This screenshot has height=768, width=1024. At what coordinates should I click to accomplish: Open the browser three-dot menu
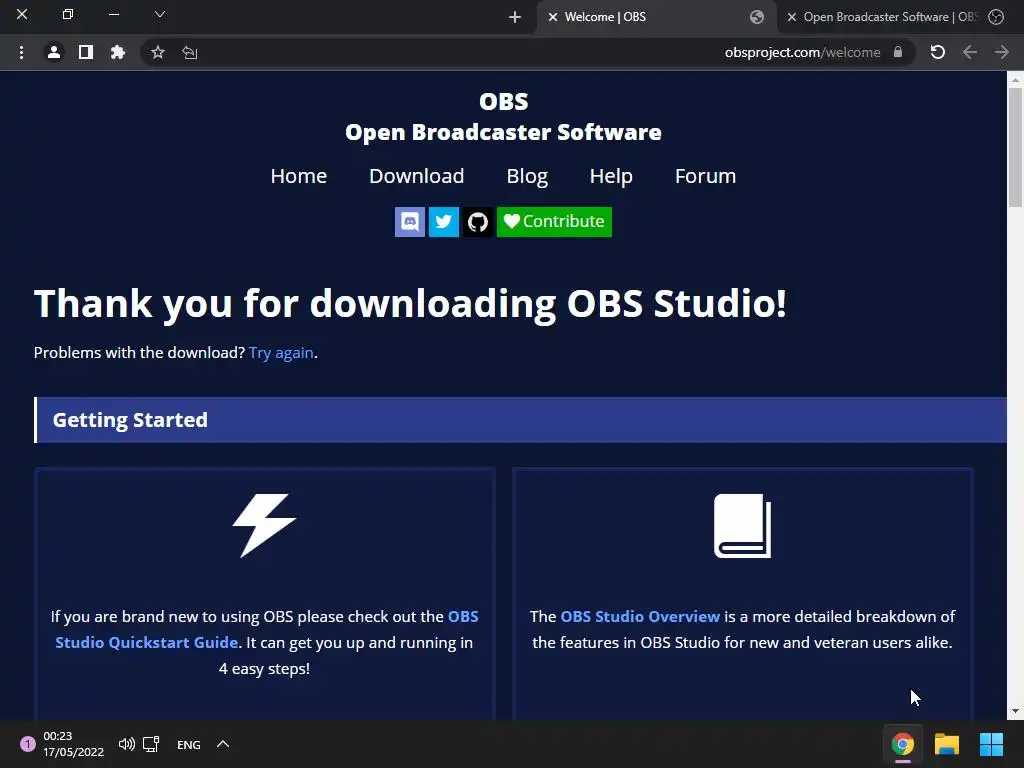(22, 52)
